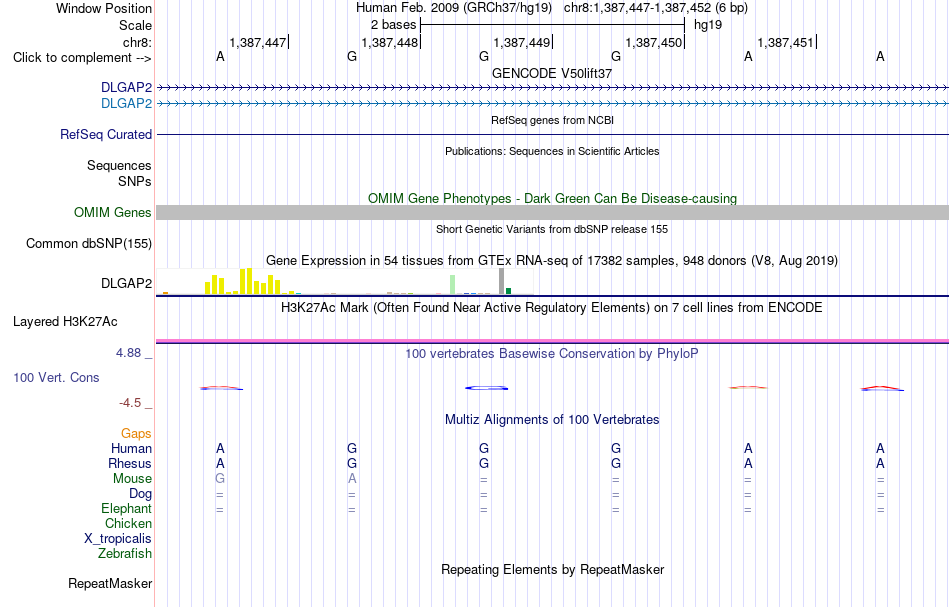950x607 pixels.
Task: Click the dark blue DLGAP2 arrowed transcript line
Action: click(552, 88)
